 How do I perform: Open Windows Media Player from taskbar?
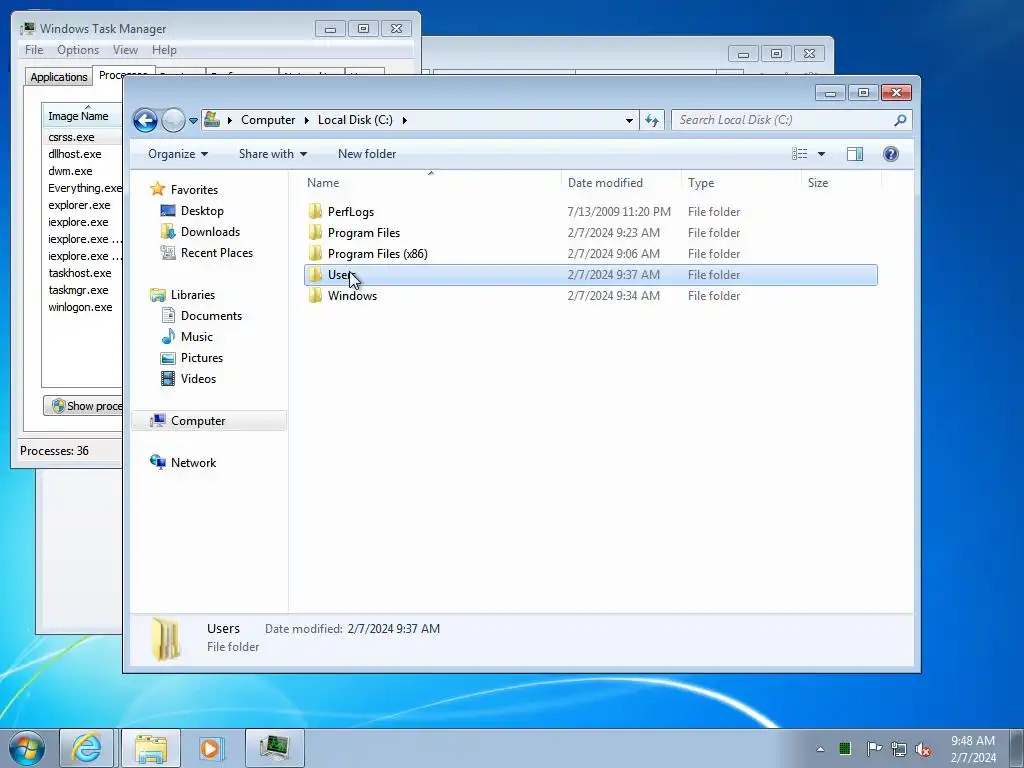coord(211,748)
